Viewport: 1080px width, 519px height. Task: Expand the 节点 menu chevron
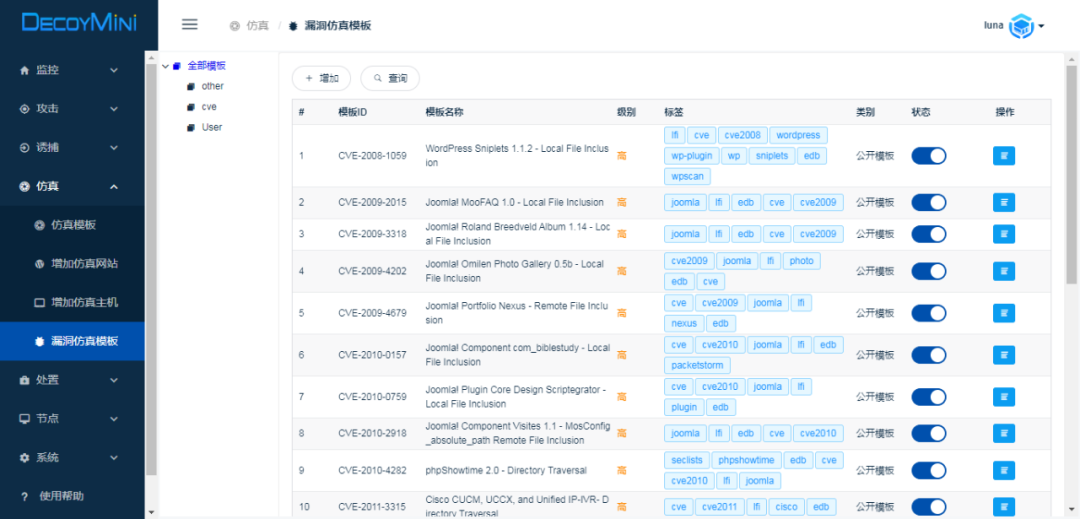(x=114, y=419)
